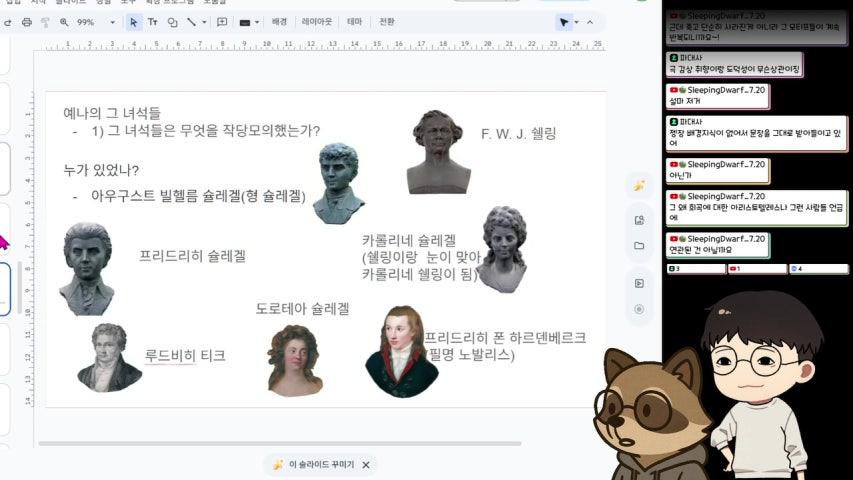This screenshot has height=480, width=853.
Task: Open the 테마 (theme) panel
Action: 355,22
